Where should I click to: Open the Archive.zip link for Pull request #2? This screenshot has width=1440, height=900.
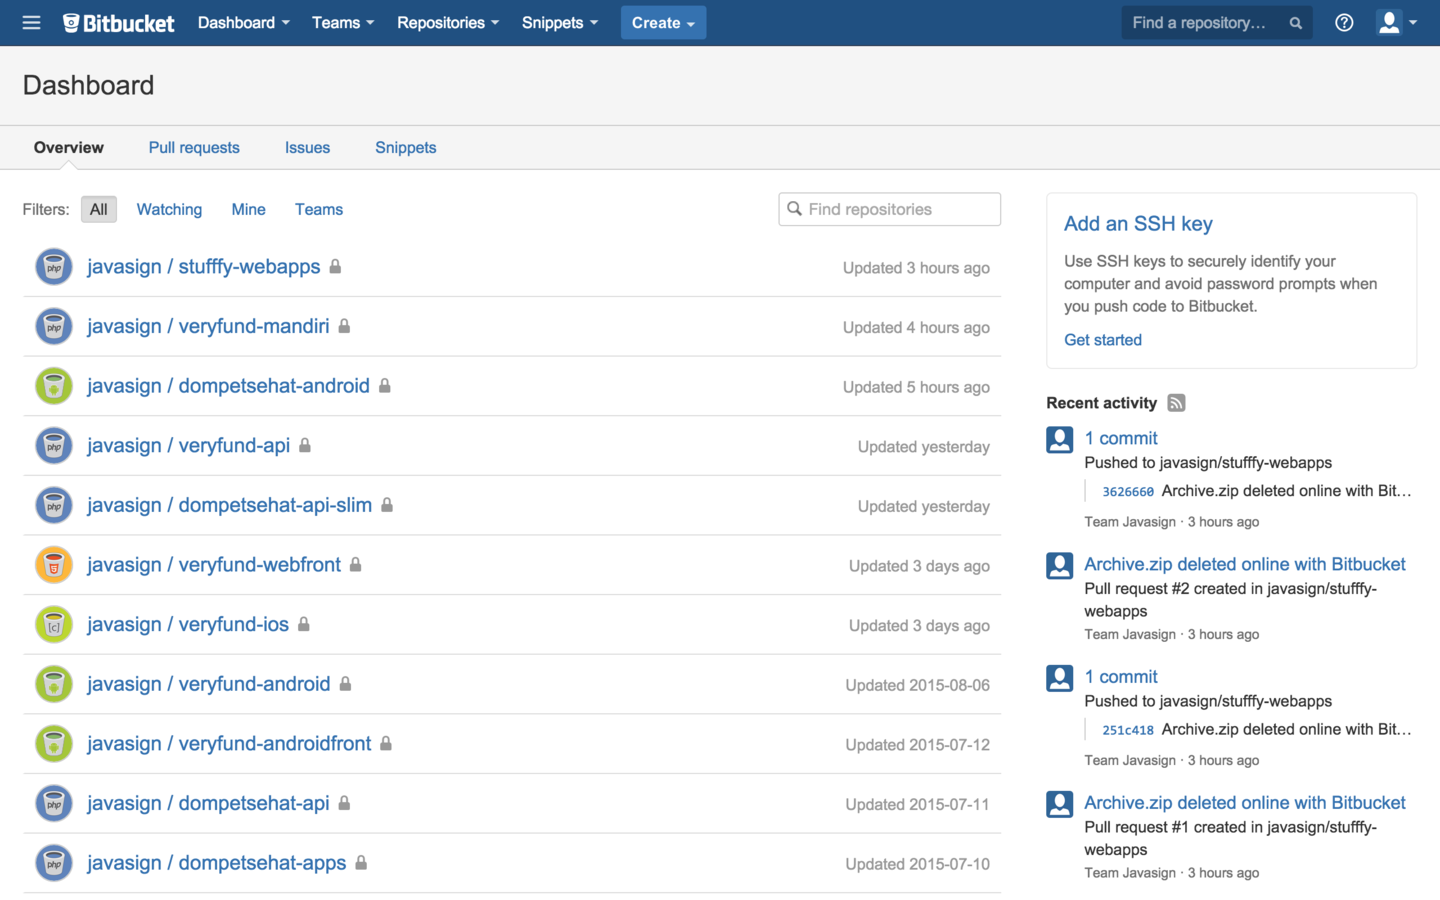tap(1245, 564)
